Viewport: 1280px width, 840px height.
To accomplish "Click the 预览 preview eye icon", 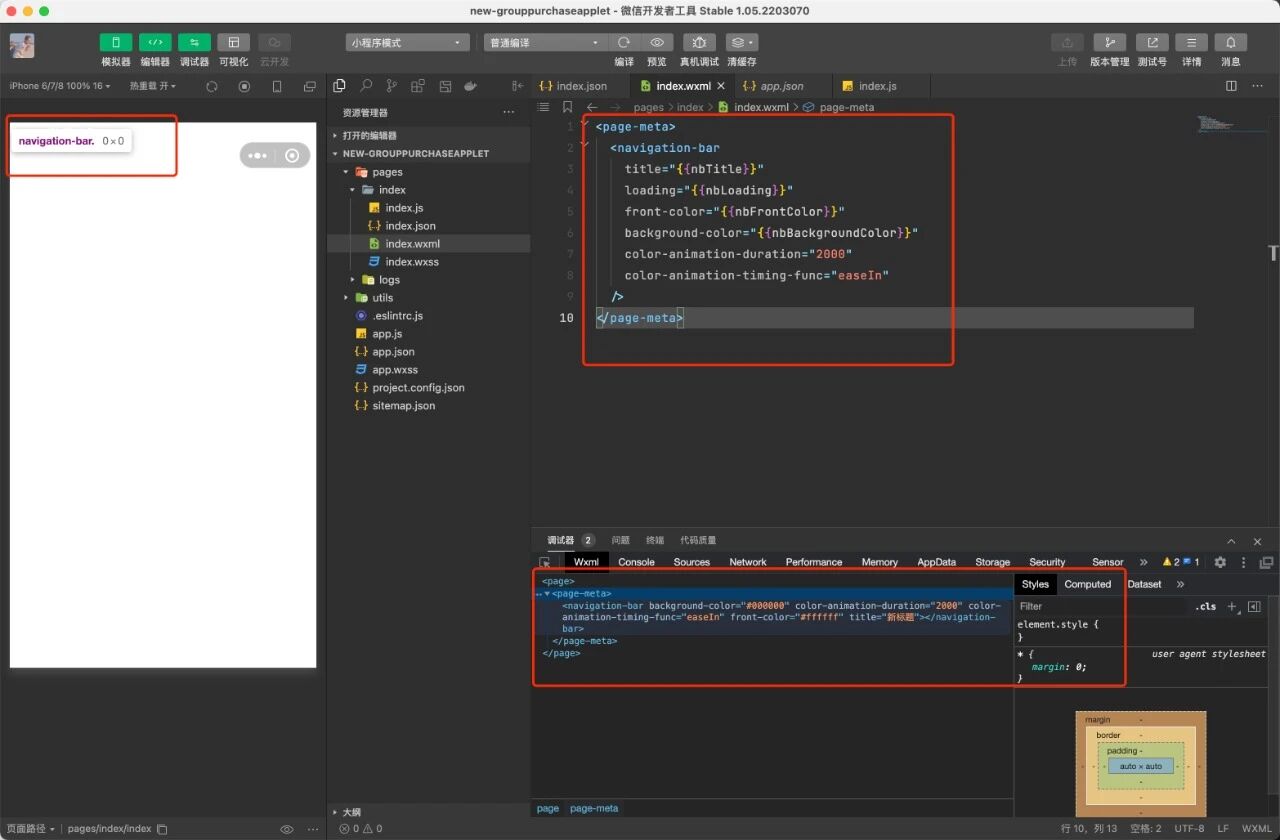I will point(657,42).
